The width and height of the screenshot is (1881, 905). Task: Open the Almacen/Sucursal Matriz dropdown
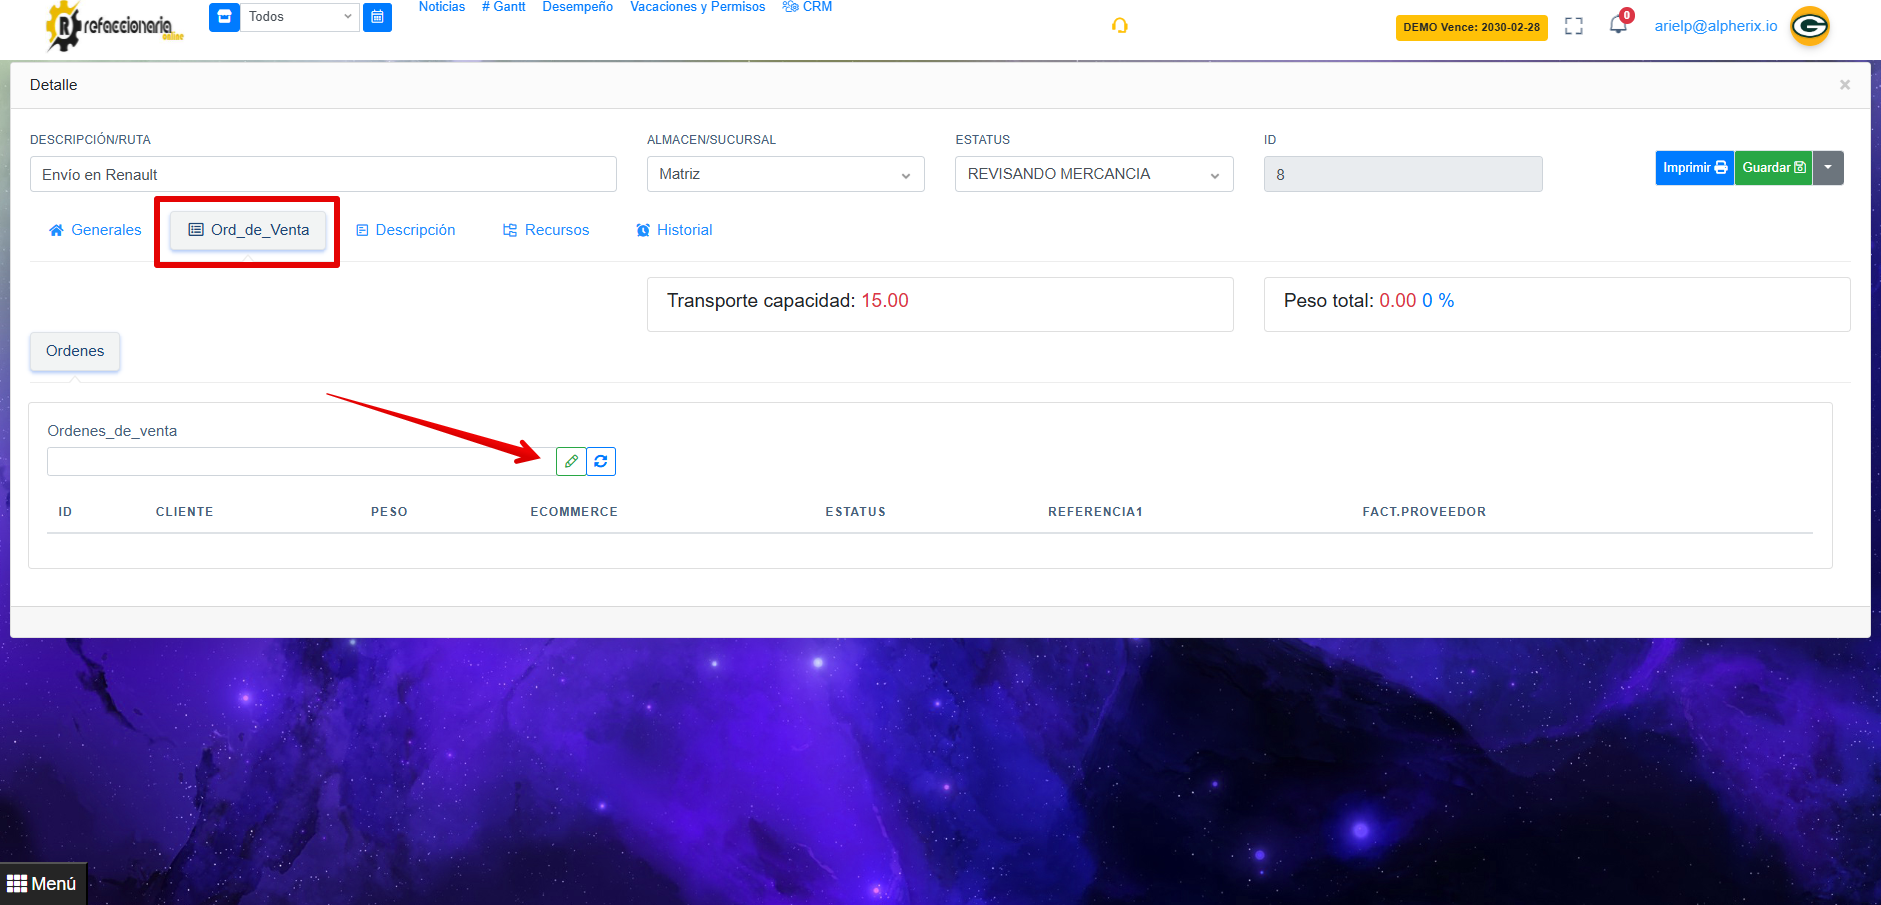coord(785,174)
